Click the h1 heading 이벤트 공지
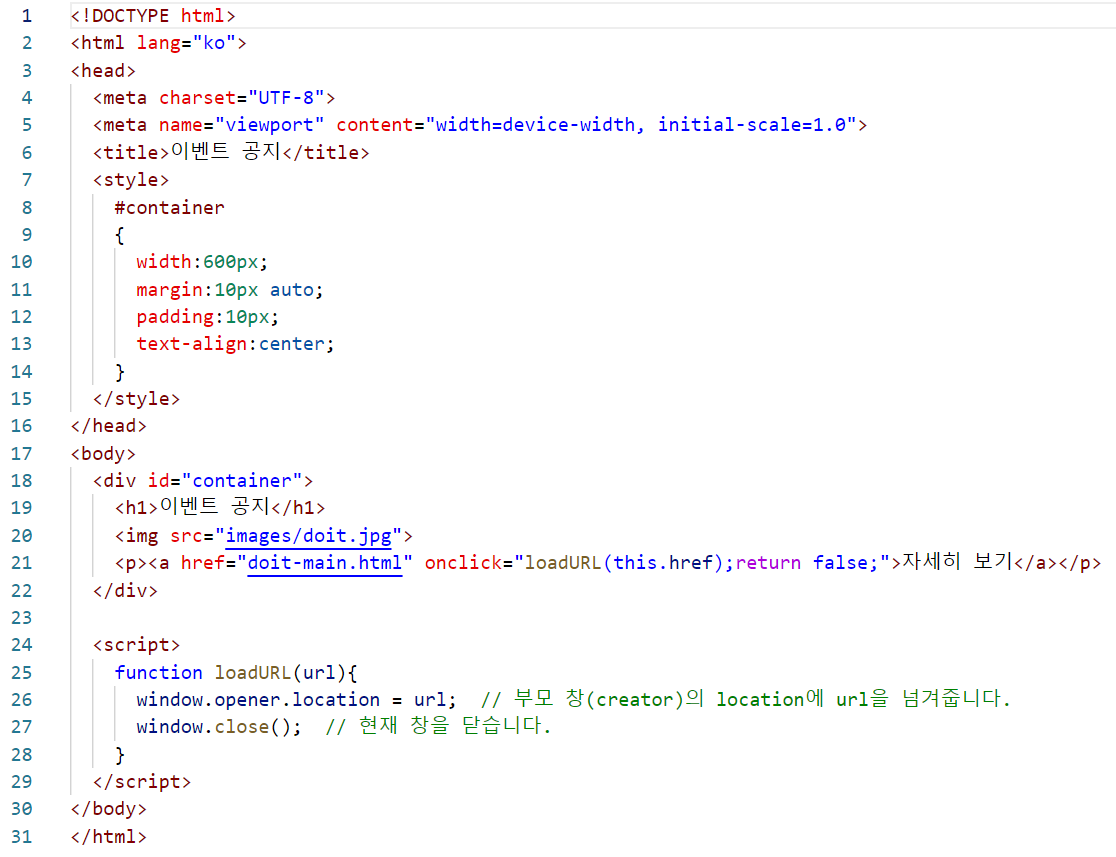The image size is (1116, 857). click(x=214, y=507)
